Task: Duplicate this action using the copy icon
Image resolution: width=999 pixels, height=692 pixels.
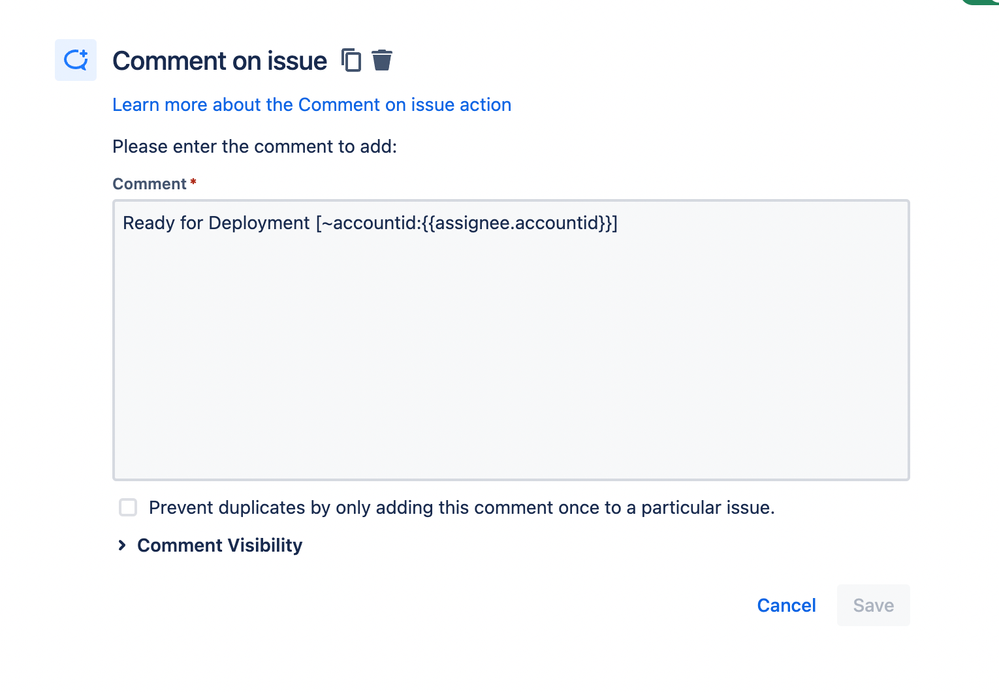Action: click(x=350, y=60)
